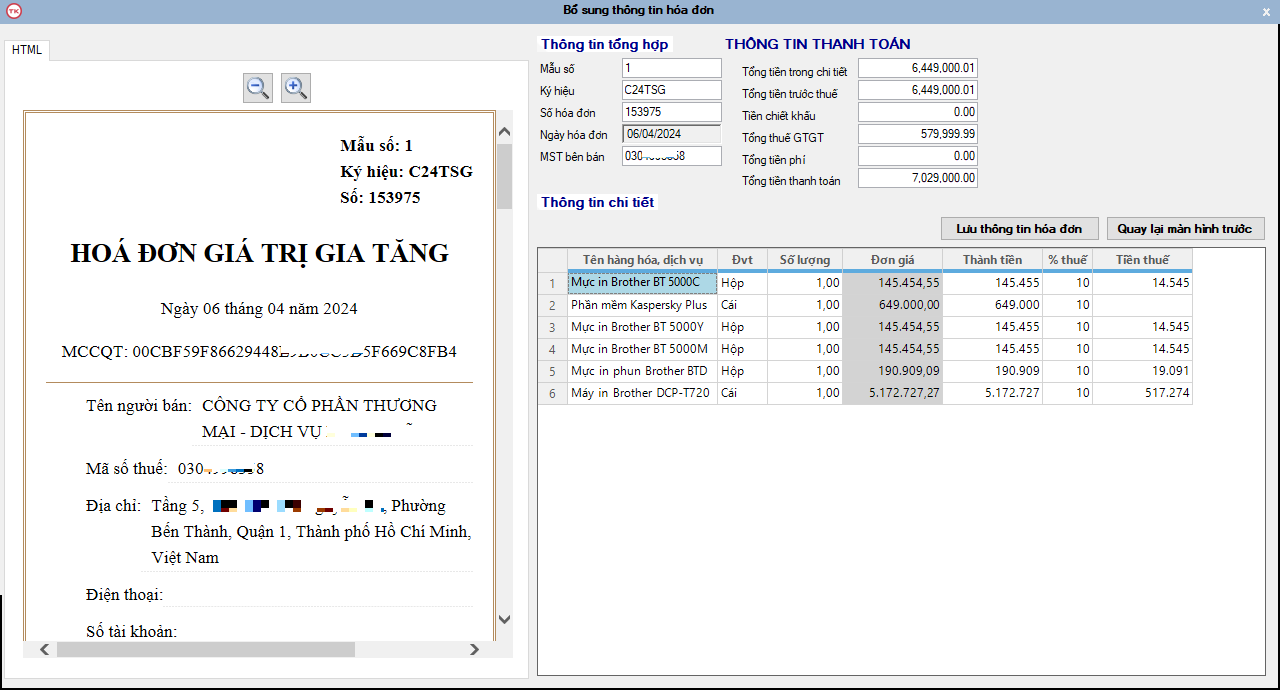Click the Đơn giá column header

click(892, 260)
